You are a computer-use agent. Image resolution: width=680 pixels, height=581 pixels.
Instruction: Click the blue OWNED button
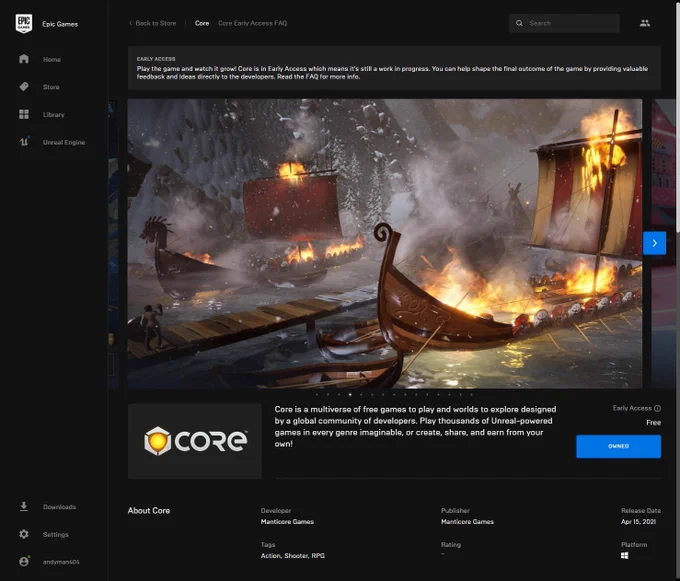pos(618,446)
